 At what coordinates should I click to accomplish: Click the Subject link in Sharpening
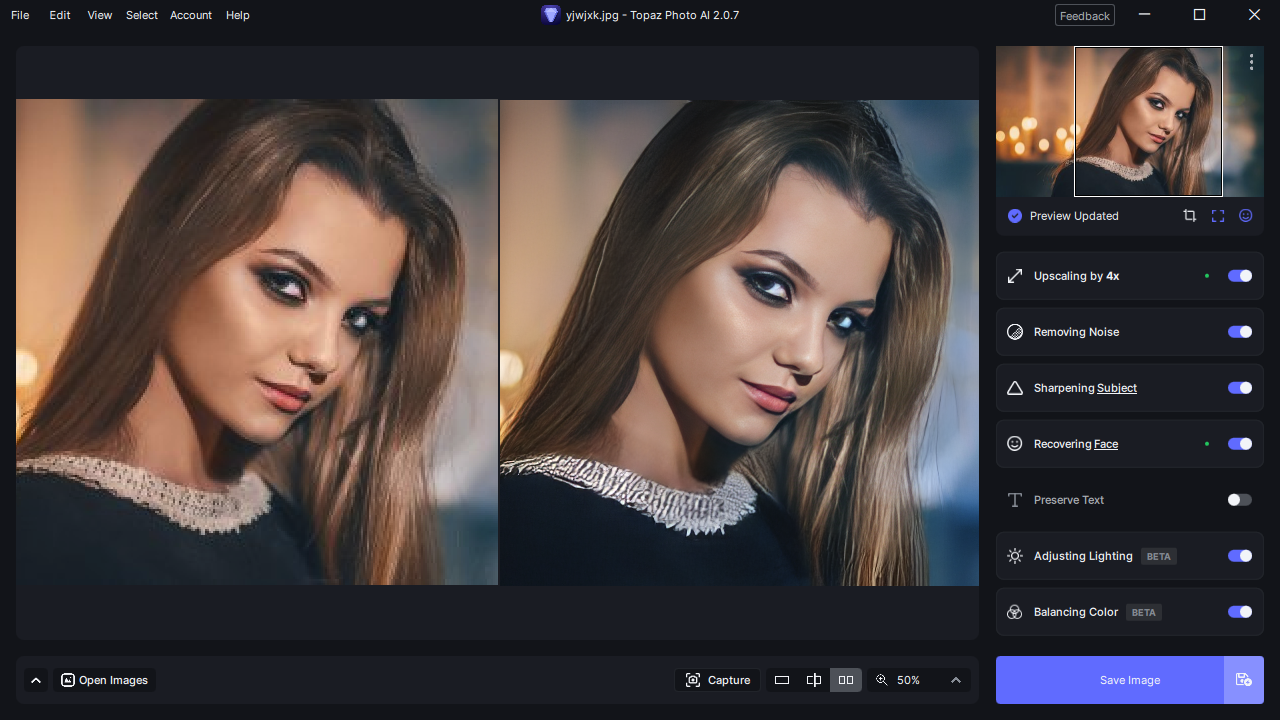tap(1117, 388)
